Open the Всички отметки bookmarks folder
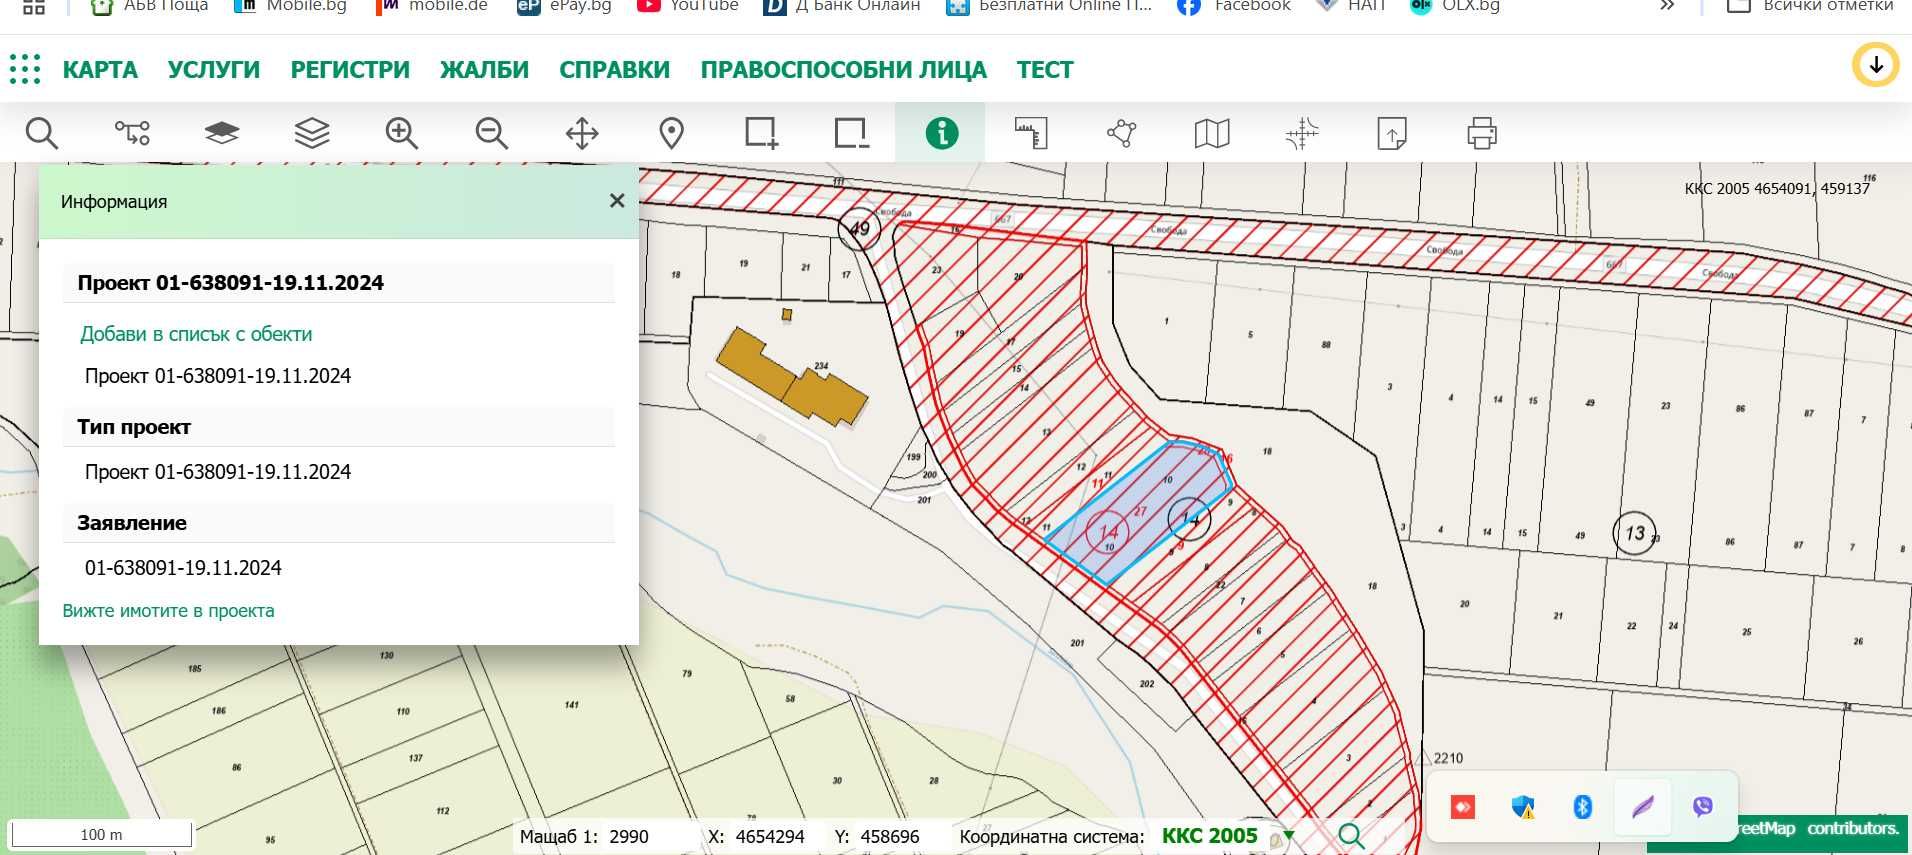Viewport: 1912px width, 855px height. coord(1809,6)
